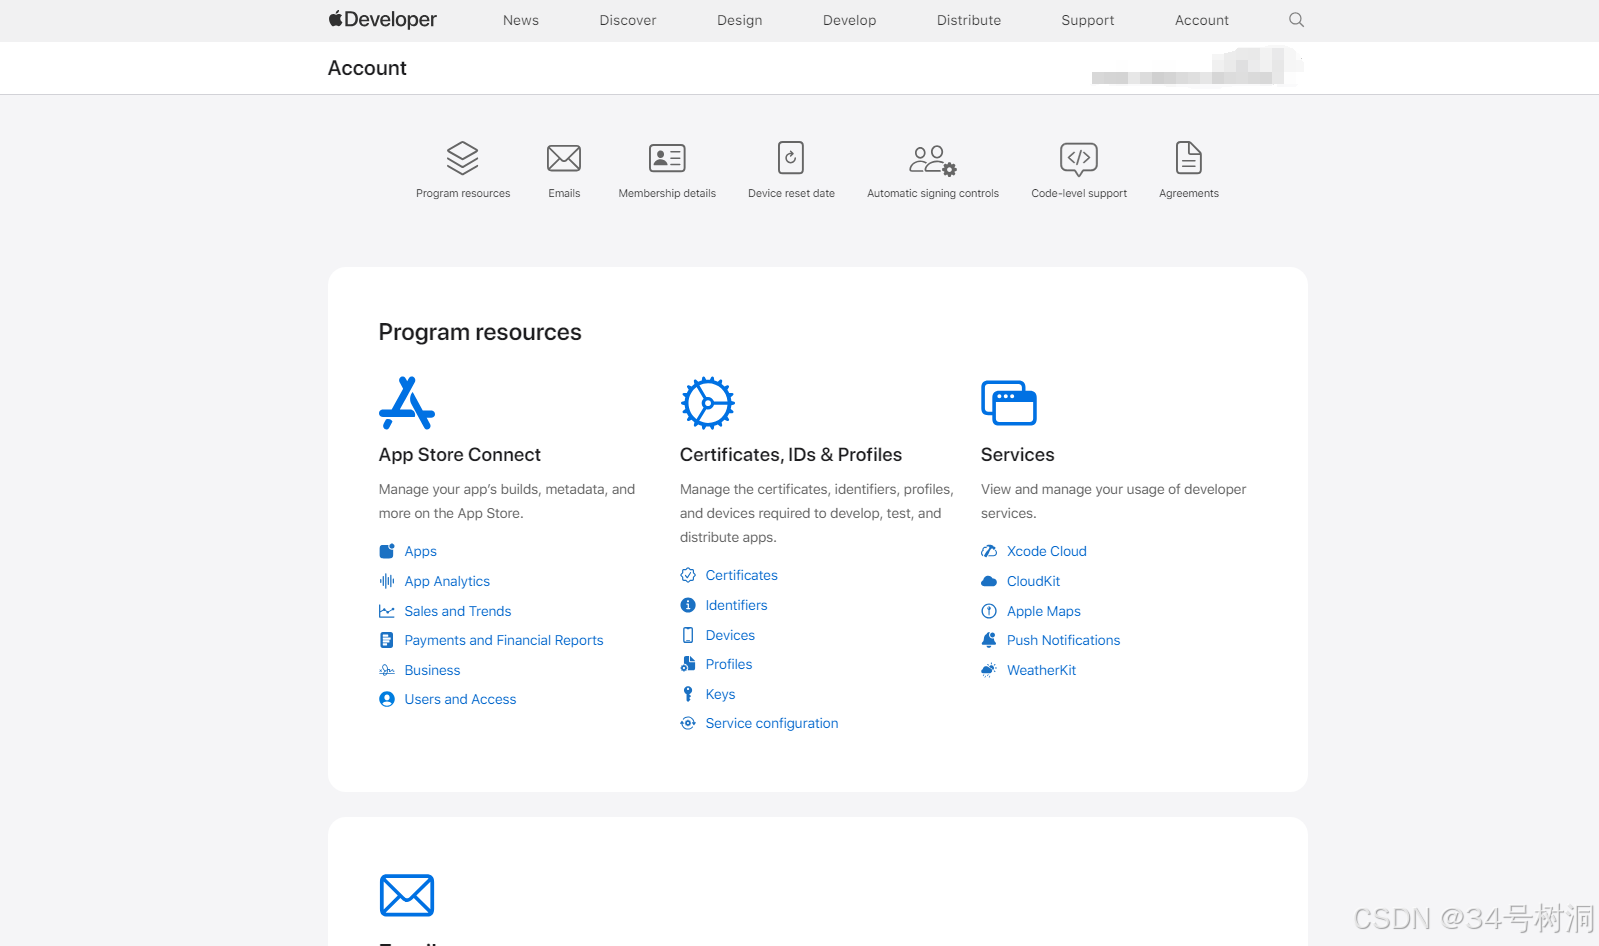Click the weather icon beside WeatherKit

(989, 670)
